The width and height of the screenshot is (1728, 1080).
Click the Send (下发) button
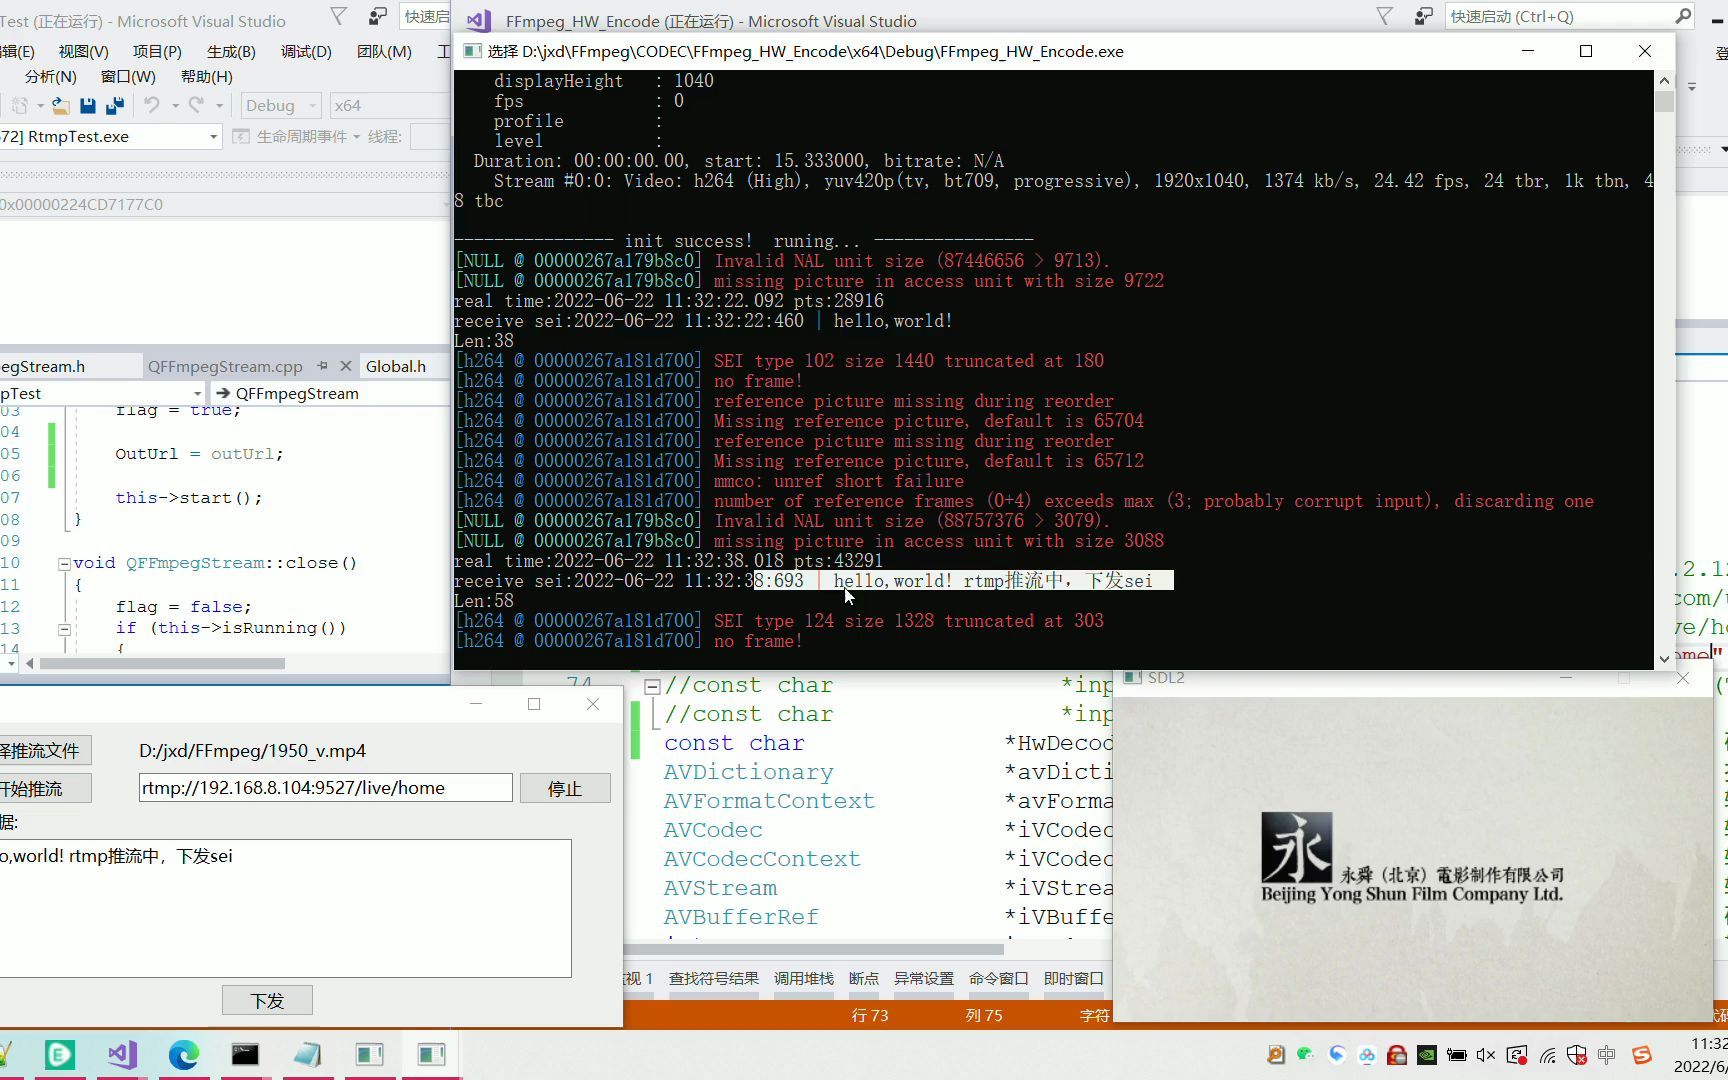click(267, 1000)
